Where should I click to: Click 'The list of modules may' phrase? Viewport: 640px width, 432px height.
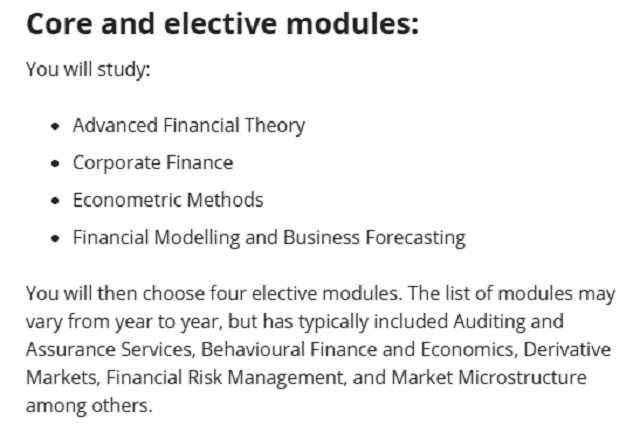[511, 294]
